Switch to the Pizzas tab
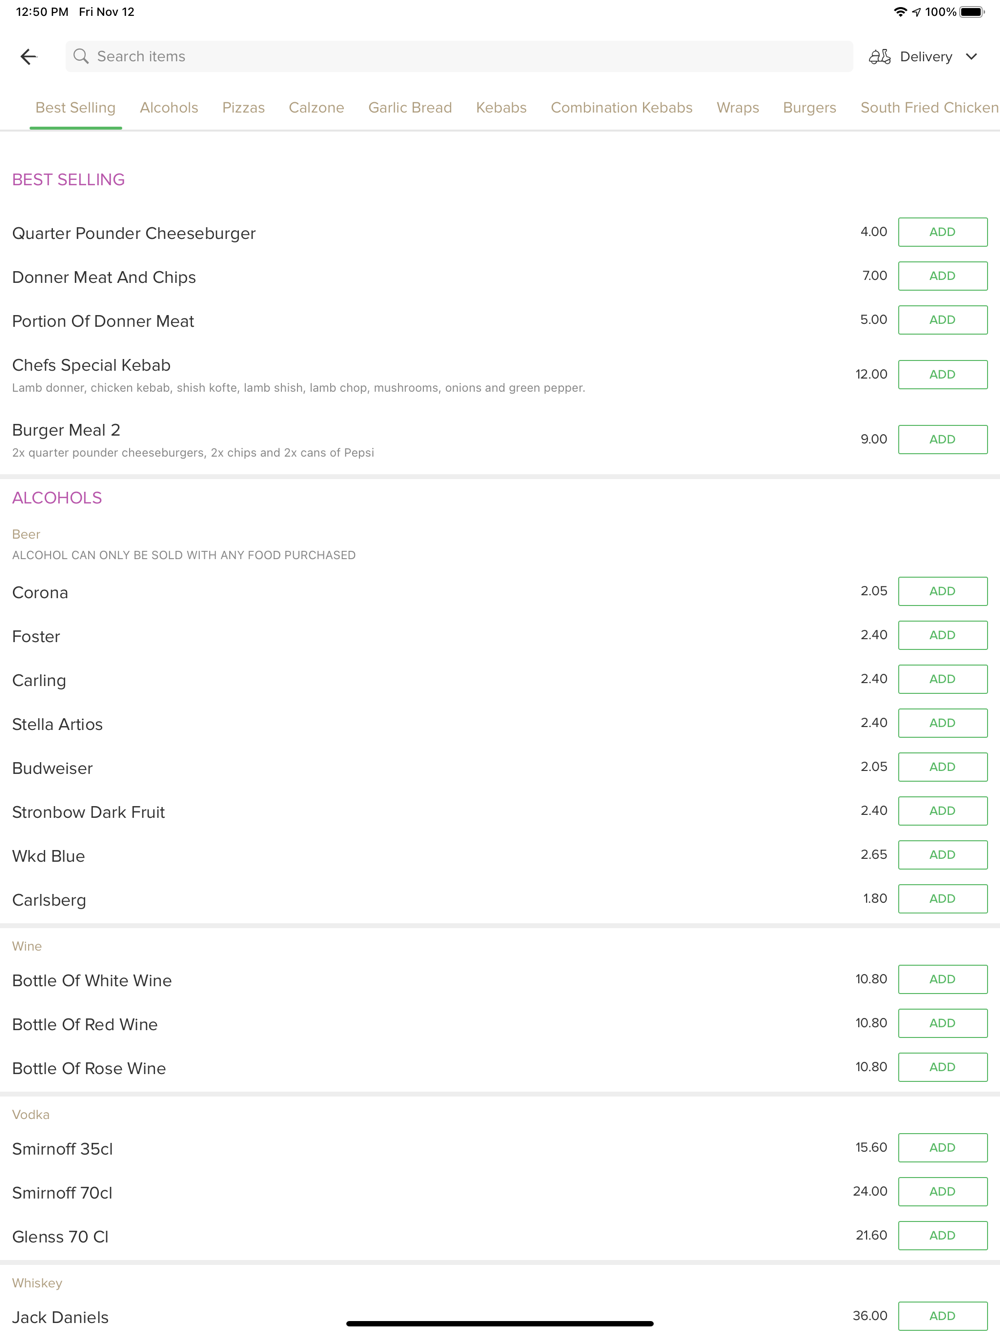This screenshot has height=1334, width=1000. pos(243,108)
